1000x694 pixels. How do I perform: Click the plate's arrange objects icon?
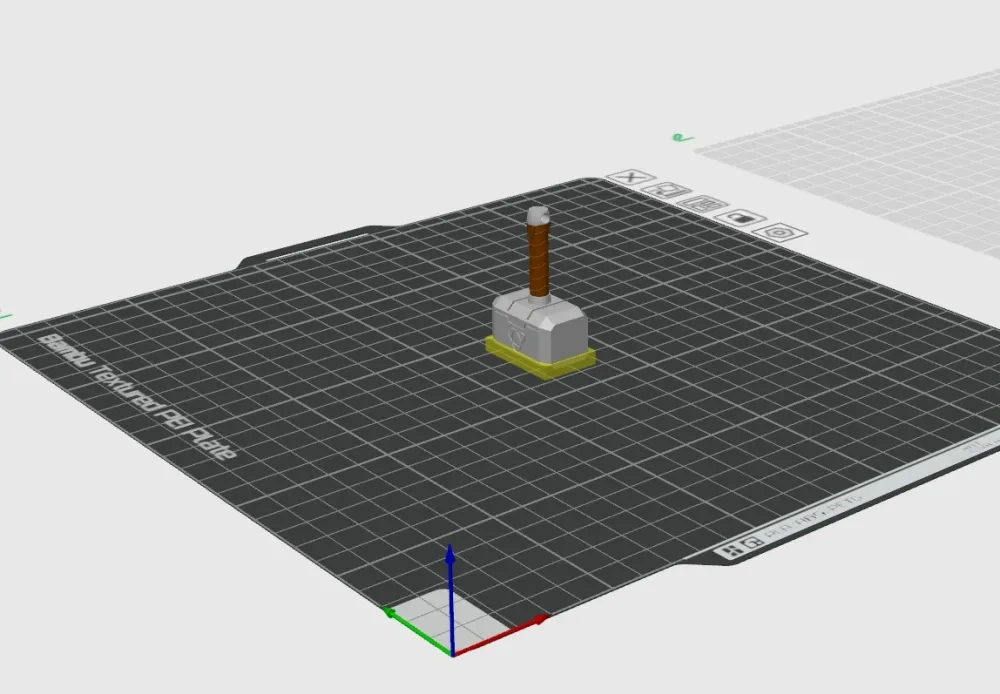click(702, 204)
